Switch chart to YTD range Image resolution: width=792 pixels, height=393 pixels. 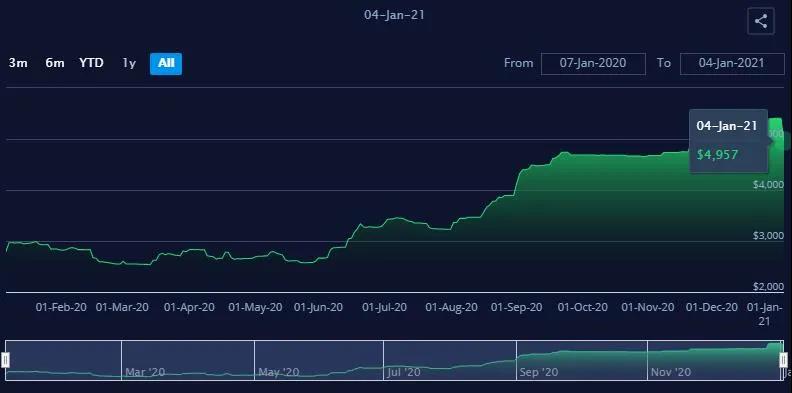click(x=91, y=63)
